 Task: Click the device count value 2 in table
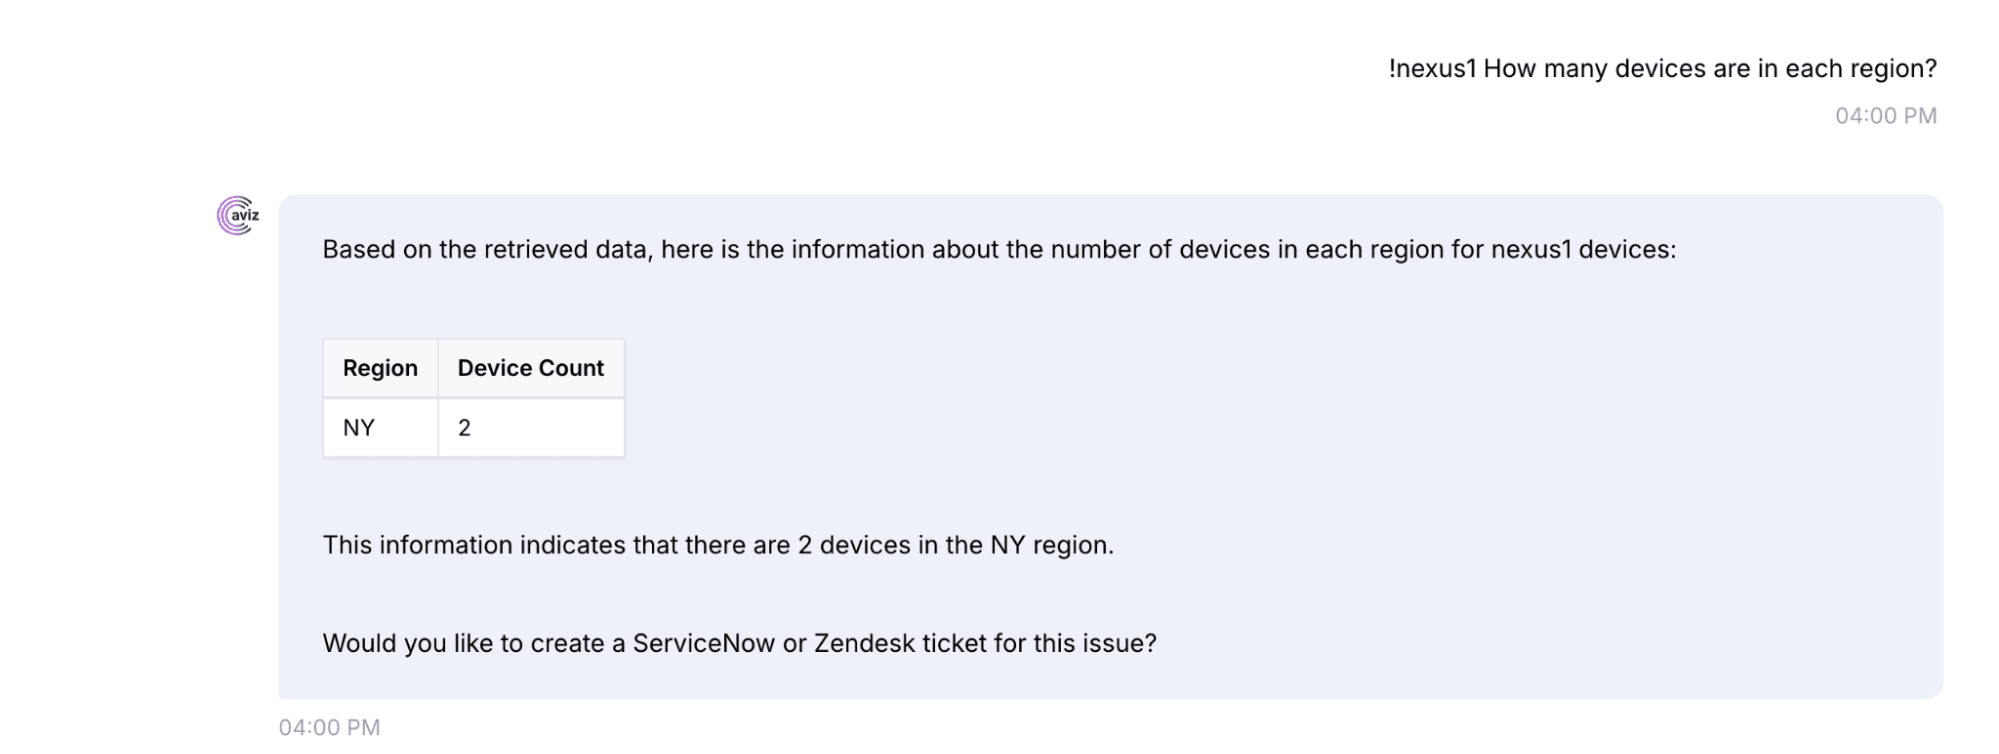click(x=464, y=428)
